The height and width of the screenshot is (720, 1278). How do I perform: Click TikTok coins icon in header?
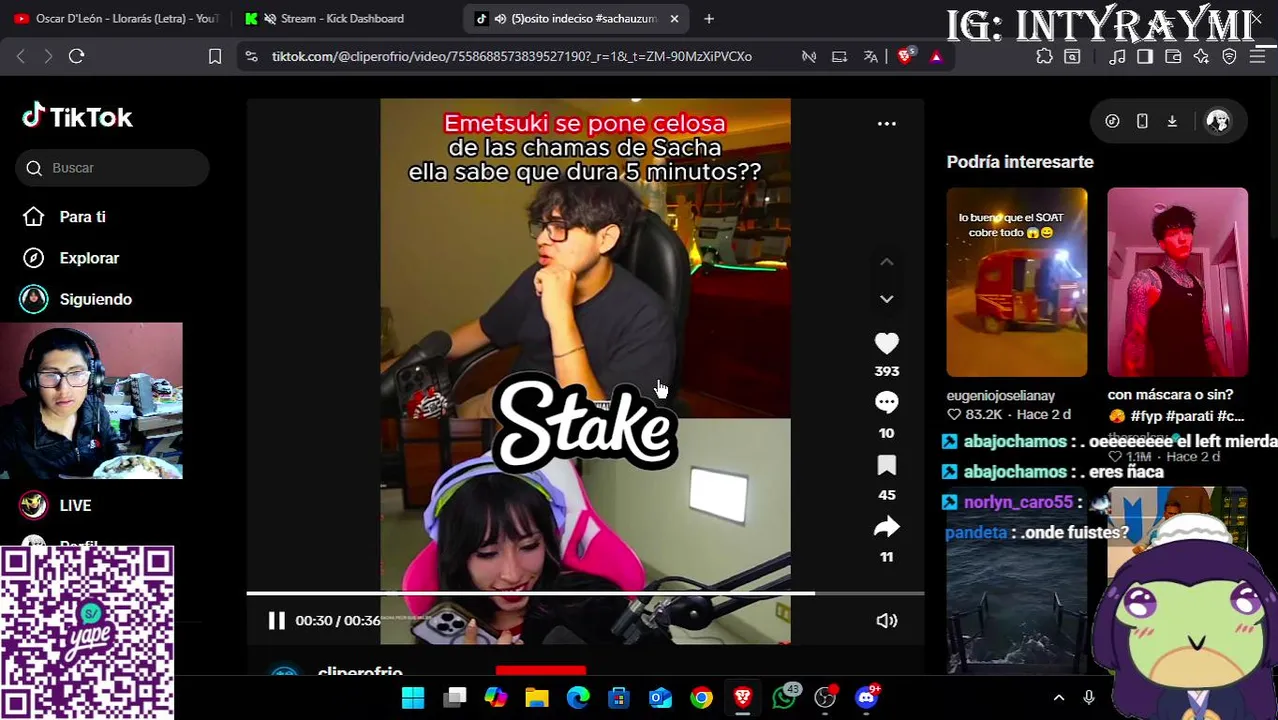click(x=1112, y=121)
